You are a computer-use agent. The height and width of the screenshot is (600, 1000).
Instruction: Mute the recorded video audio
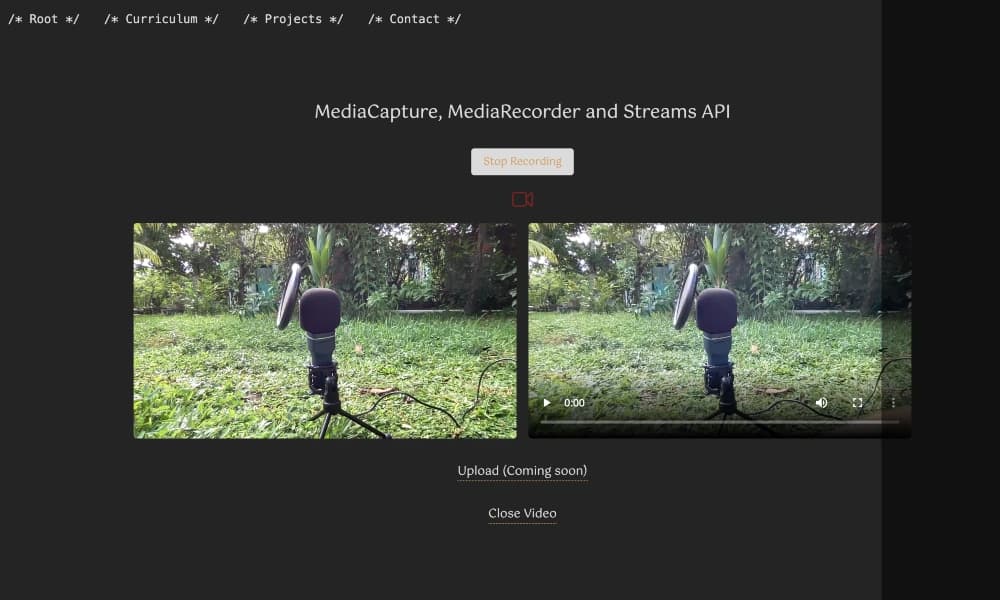pos(821,402)
